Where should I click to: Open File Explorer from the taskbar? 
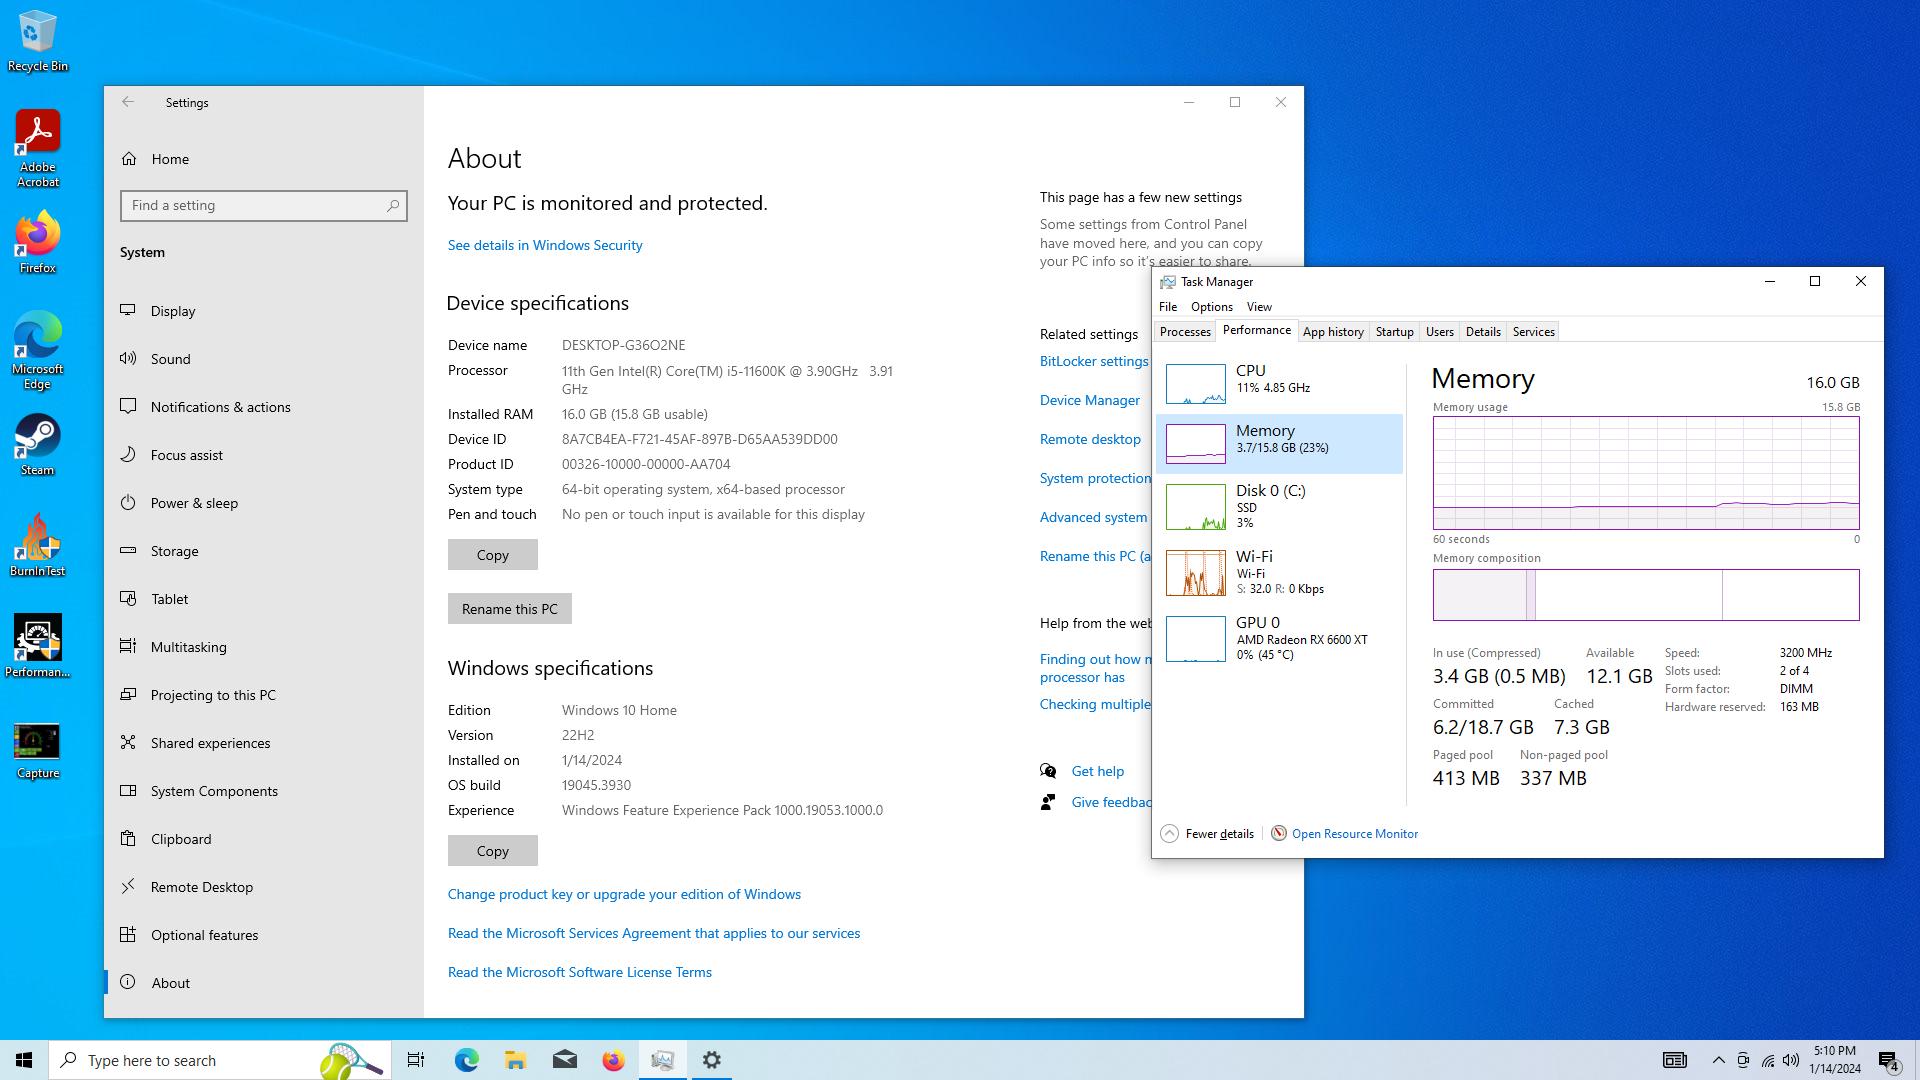[515, 1060]
